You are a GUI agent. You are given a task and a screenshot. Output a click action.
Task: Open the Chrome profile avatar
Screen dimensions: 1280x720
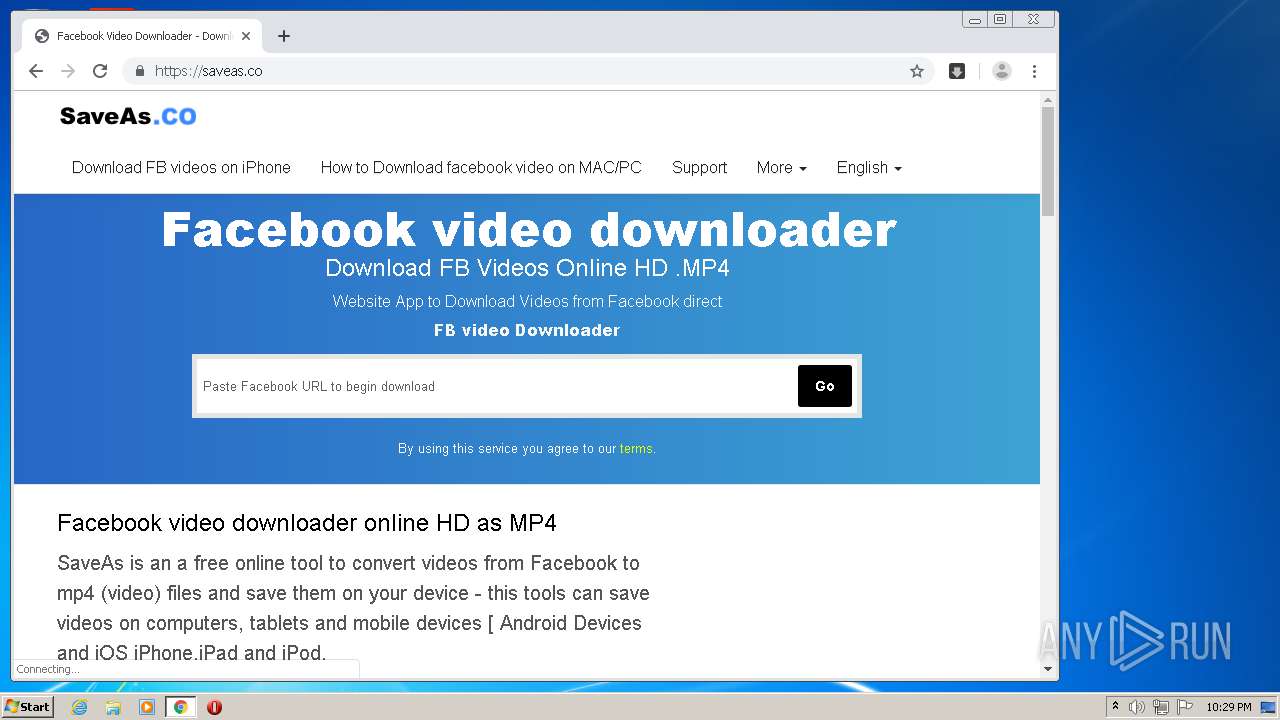coord(1001,71)
